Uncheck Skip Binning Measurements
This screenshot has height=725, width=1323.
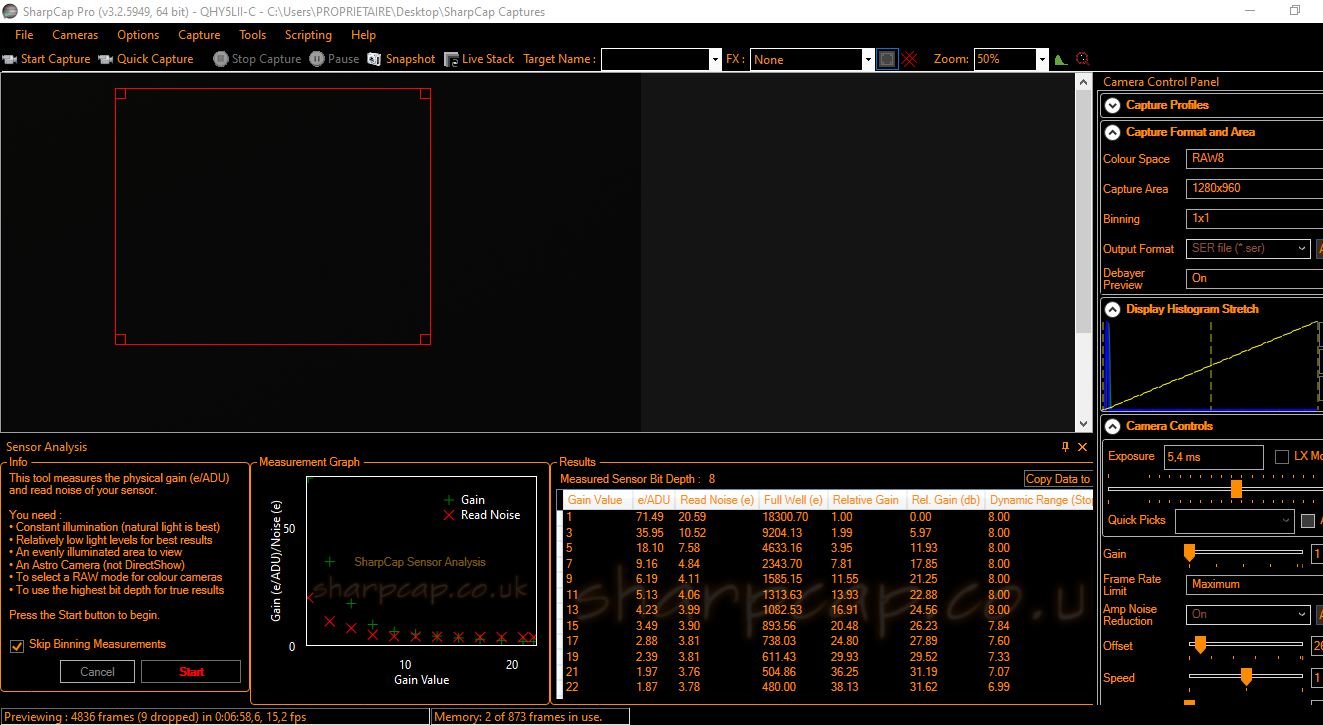[16, 646]
